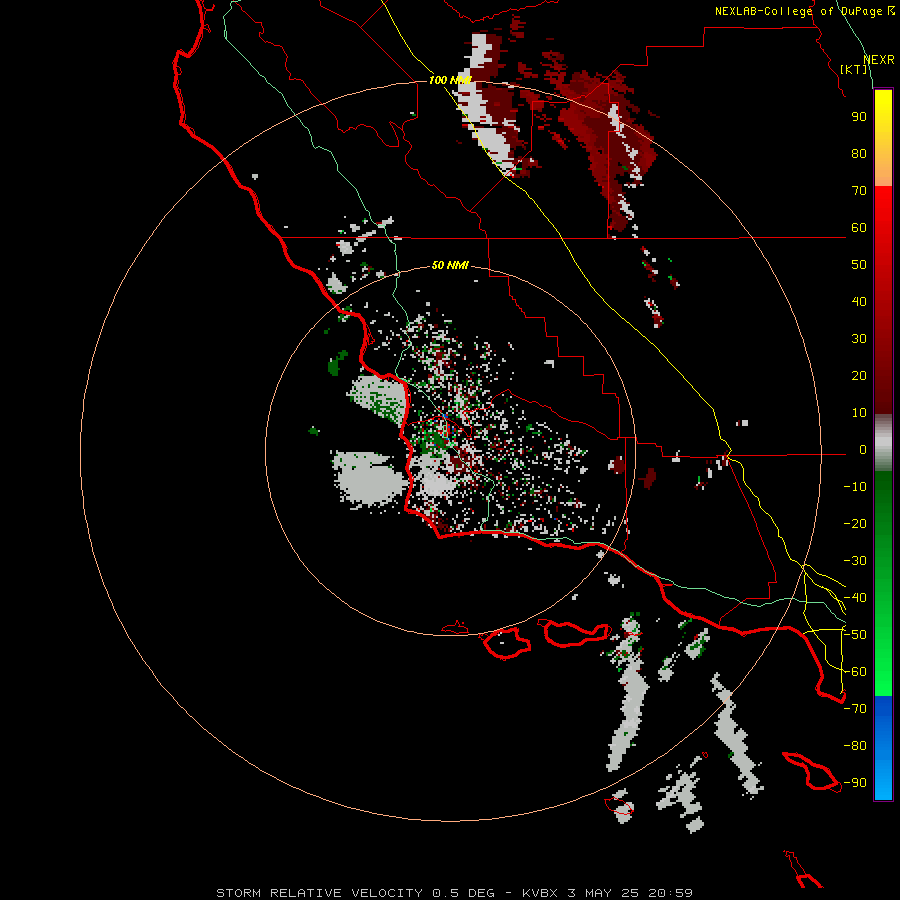The image size is (900, 900).
Task: Click the positive 40 knot scale value
Action: coord(859,301)
